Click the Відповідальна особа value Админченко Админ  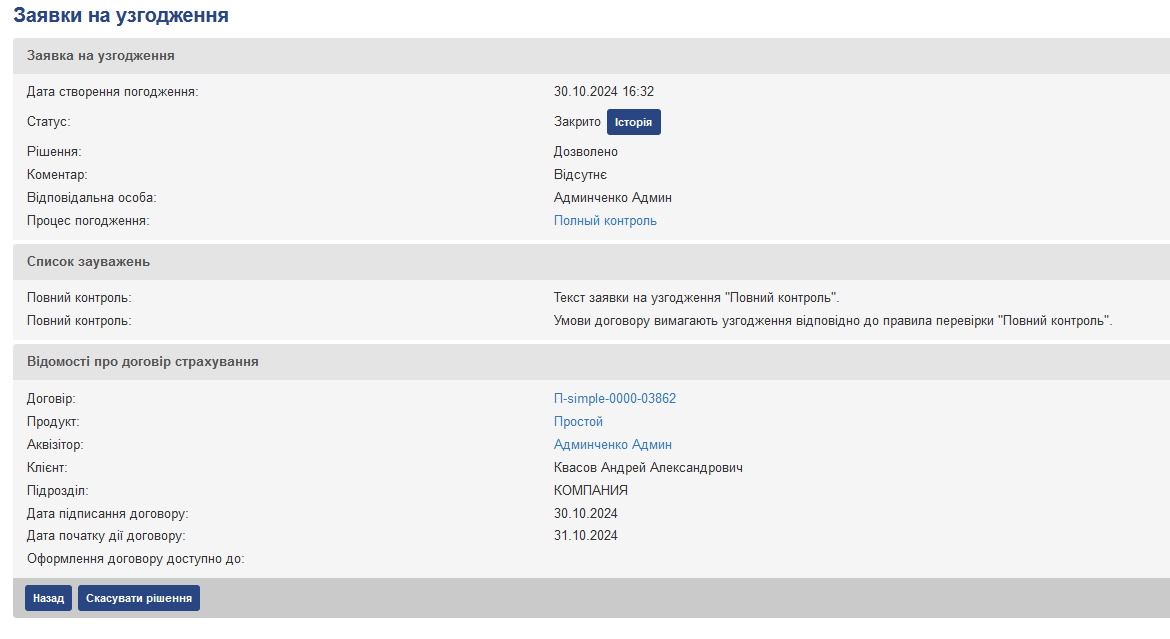613,198
